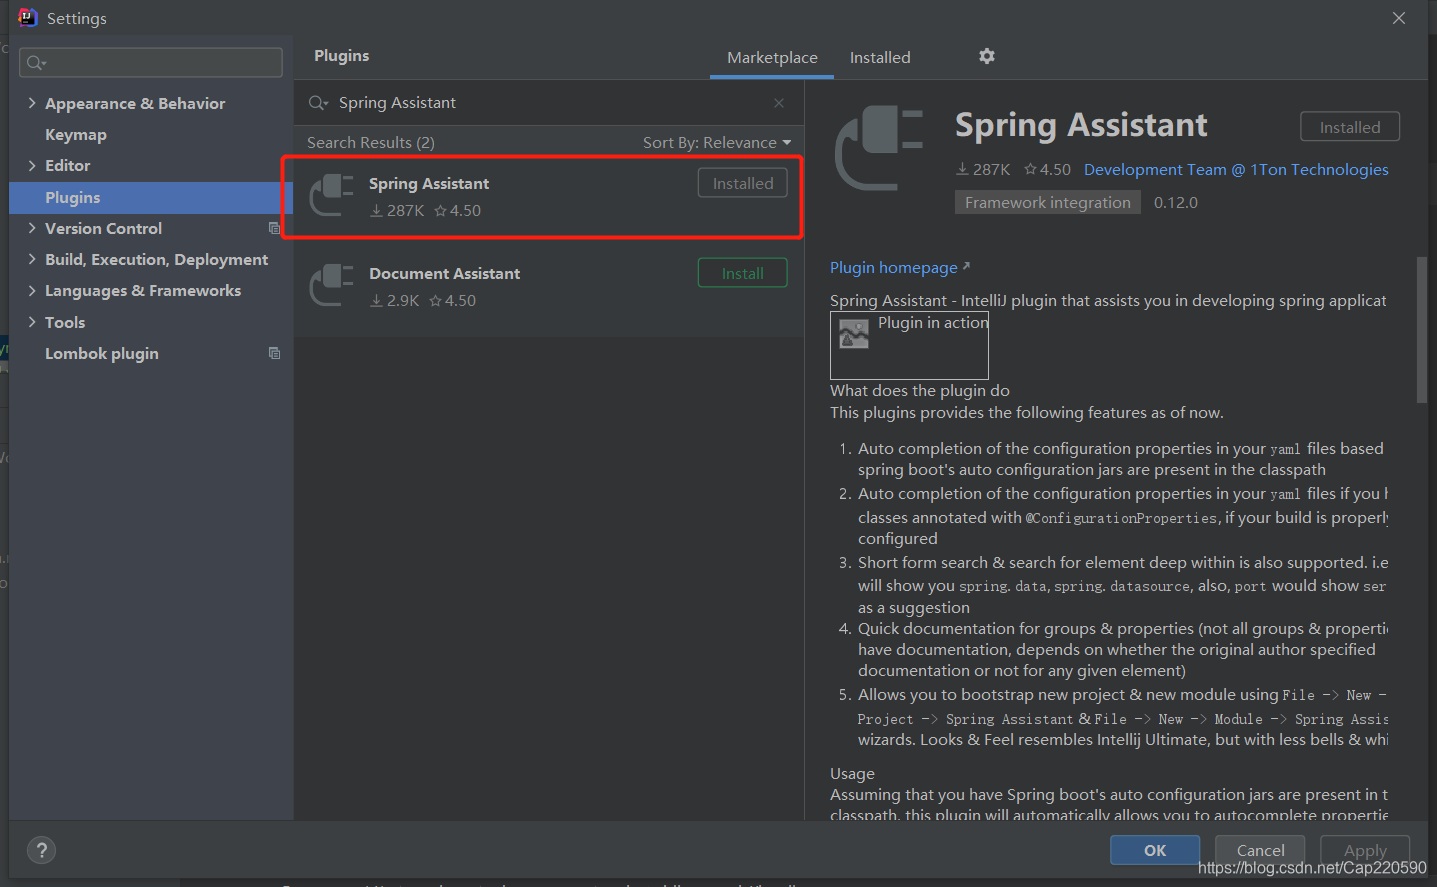Select Plugins in settings tree
The width and height of the screenshot is (1437, 887).
[x=151, y=197]
